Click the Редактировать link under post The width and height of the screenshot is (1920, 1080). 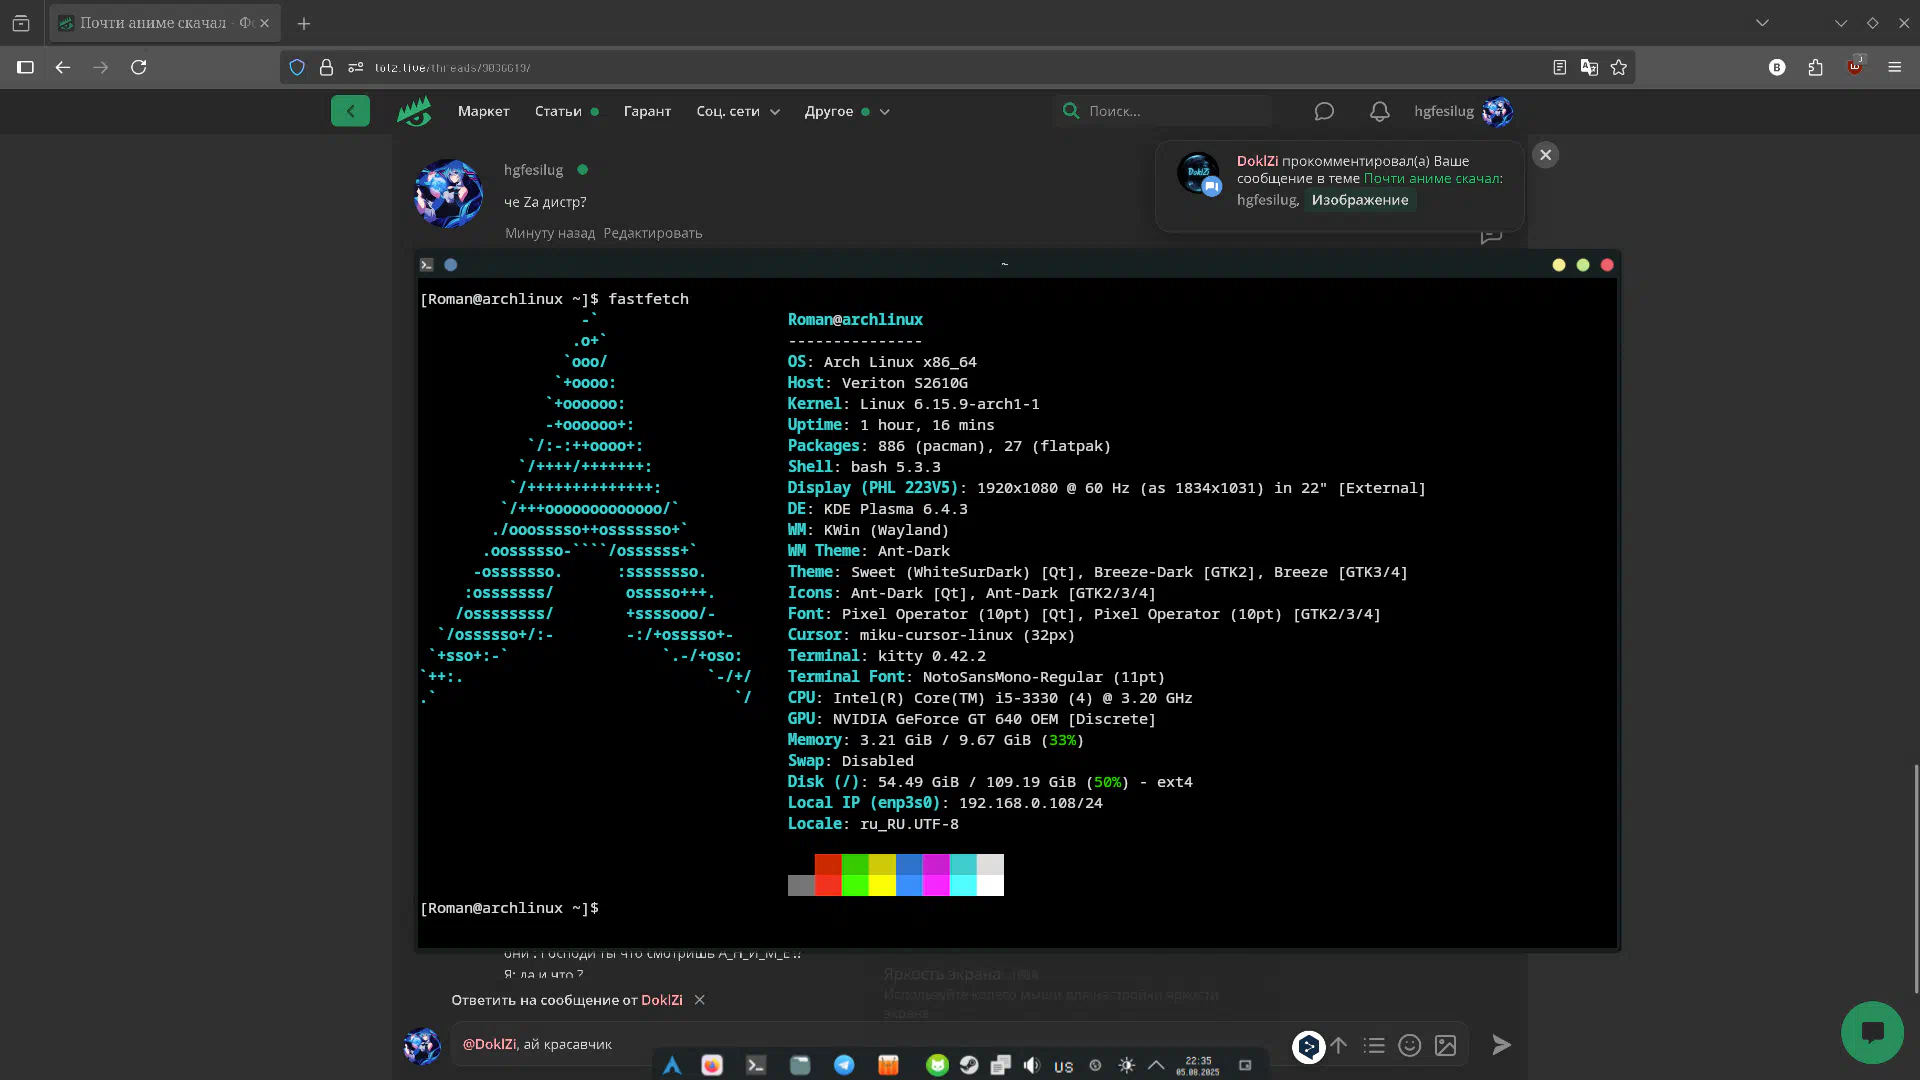[x=653, y=233]
